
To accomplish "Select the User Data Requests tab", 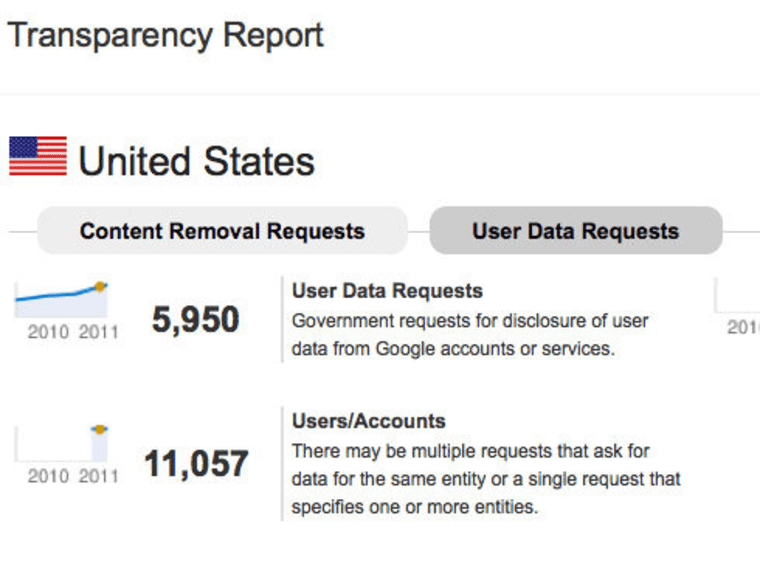I will tap(575, 231).
